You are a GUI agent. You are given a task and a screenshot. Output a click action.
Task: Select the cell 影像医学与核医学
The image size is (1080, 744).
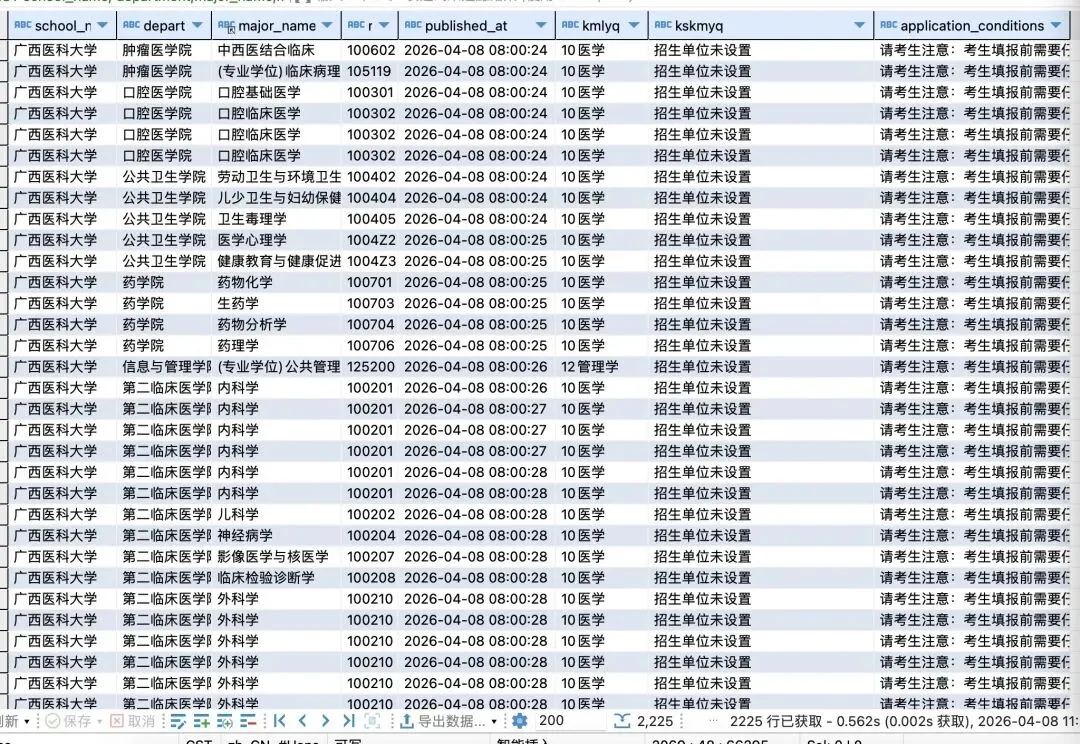277,557
